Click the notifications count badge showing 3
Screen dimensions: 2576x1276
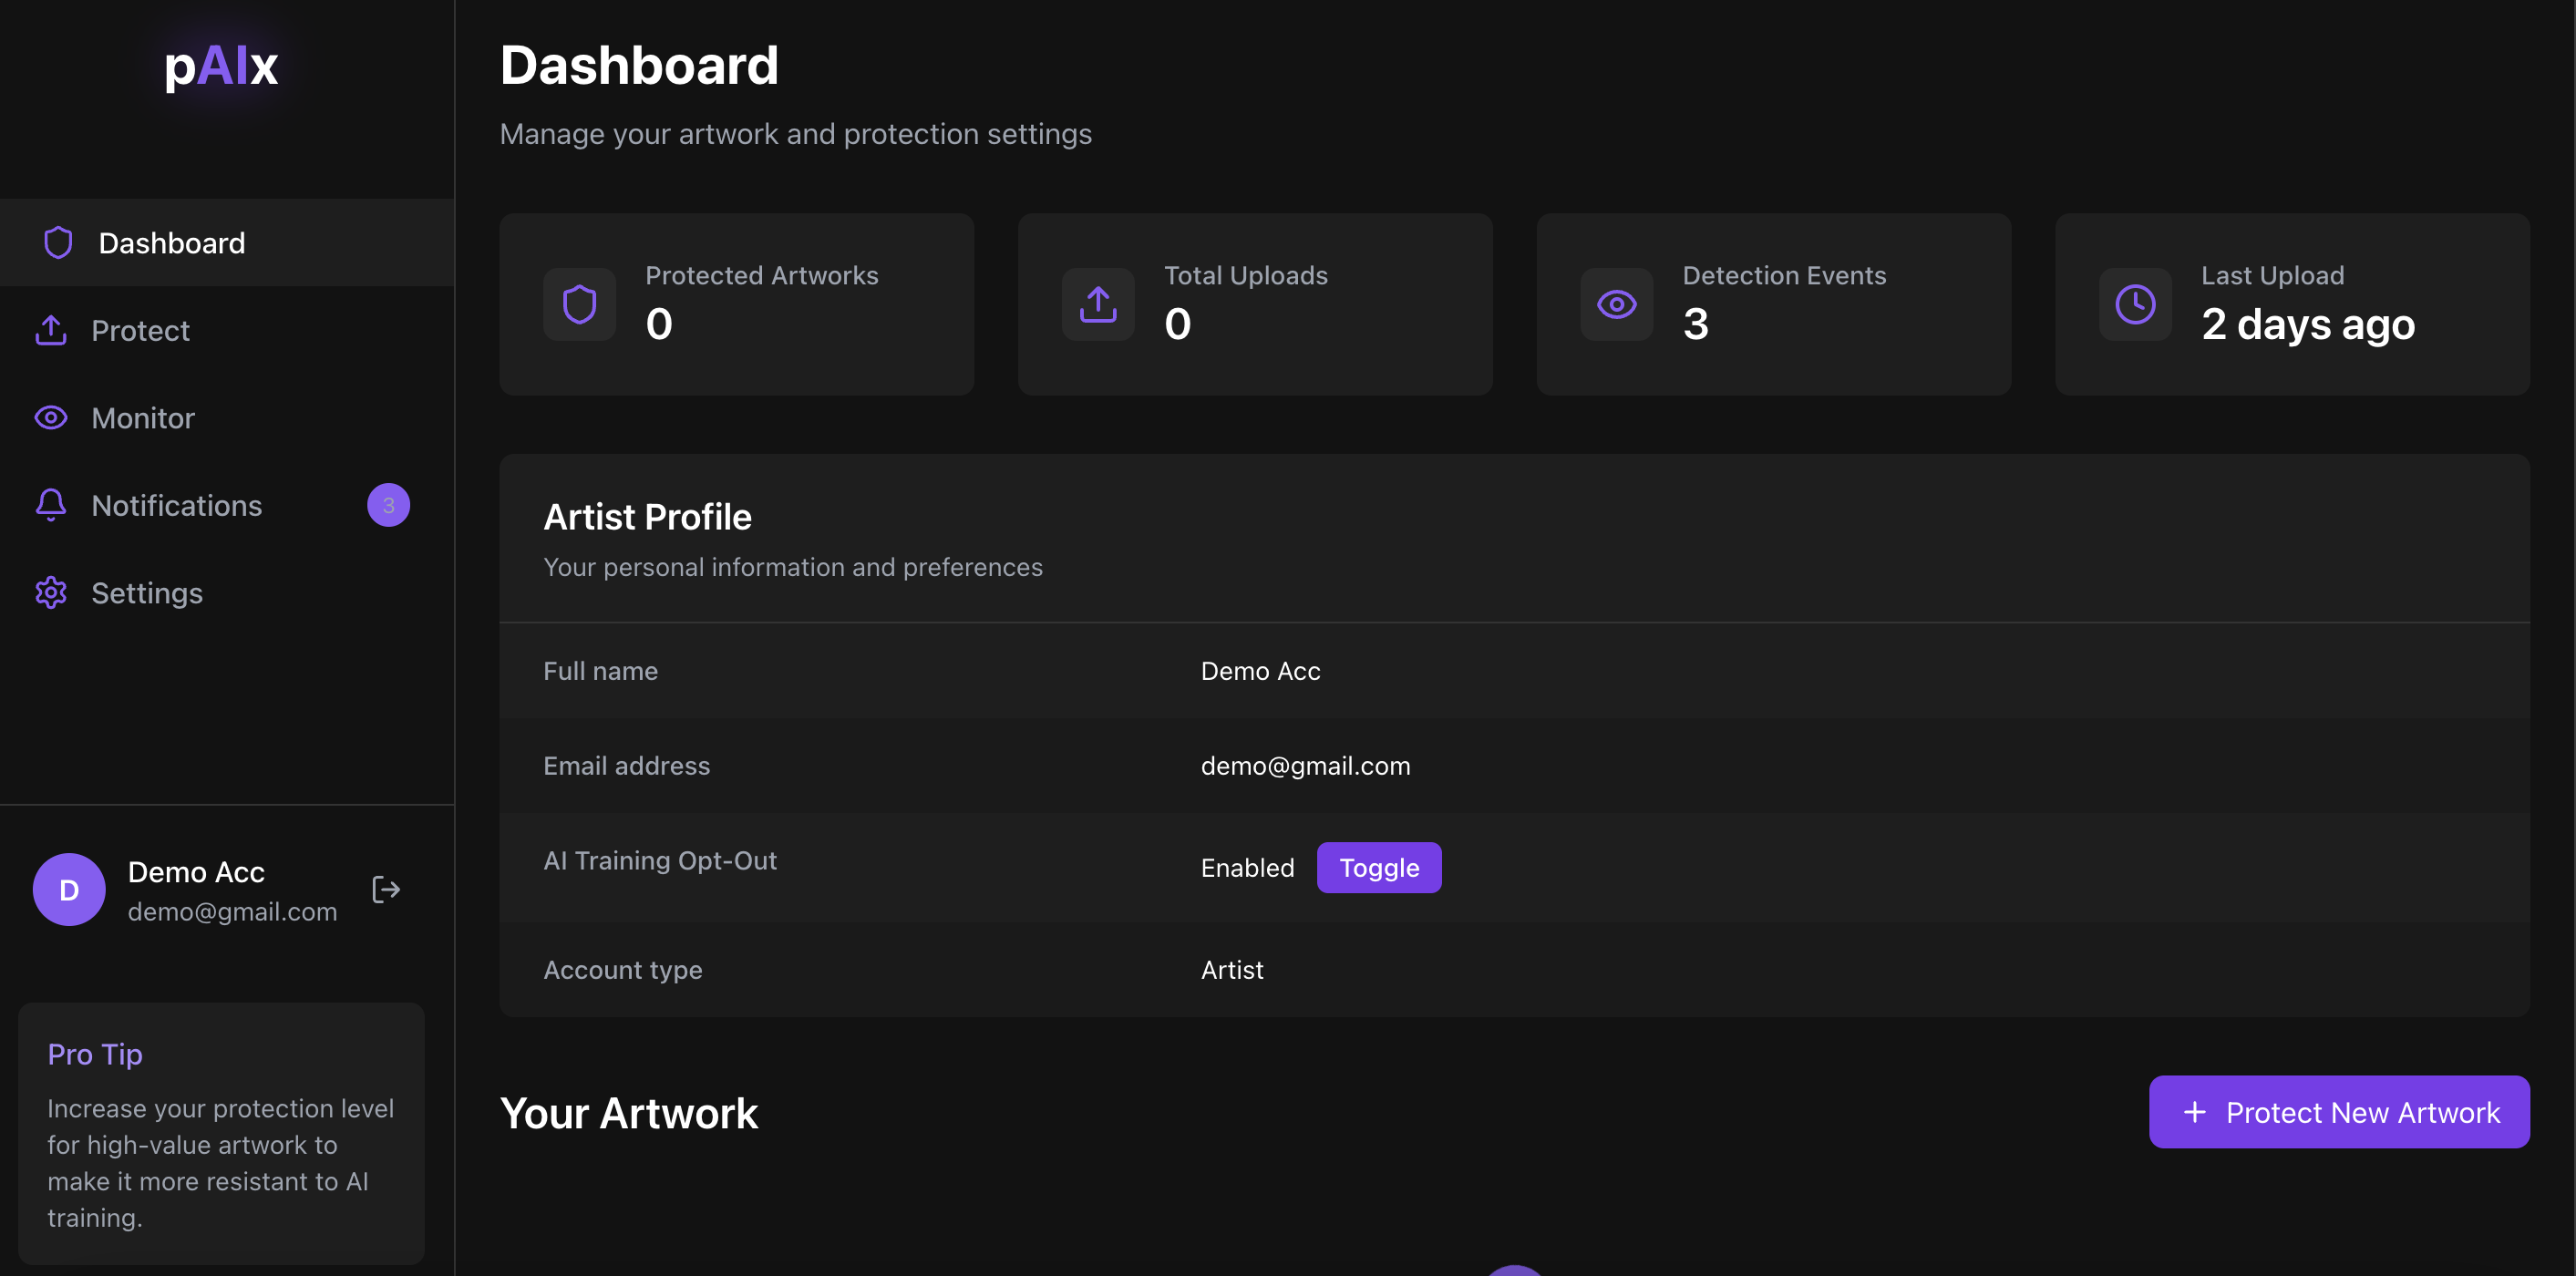click(388, 505)
